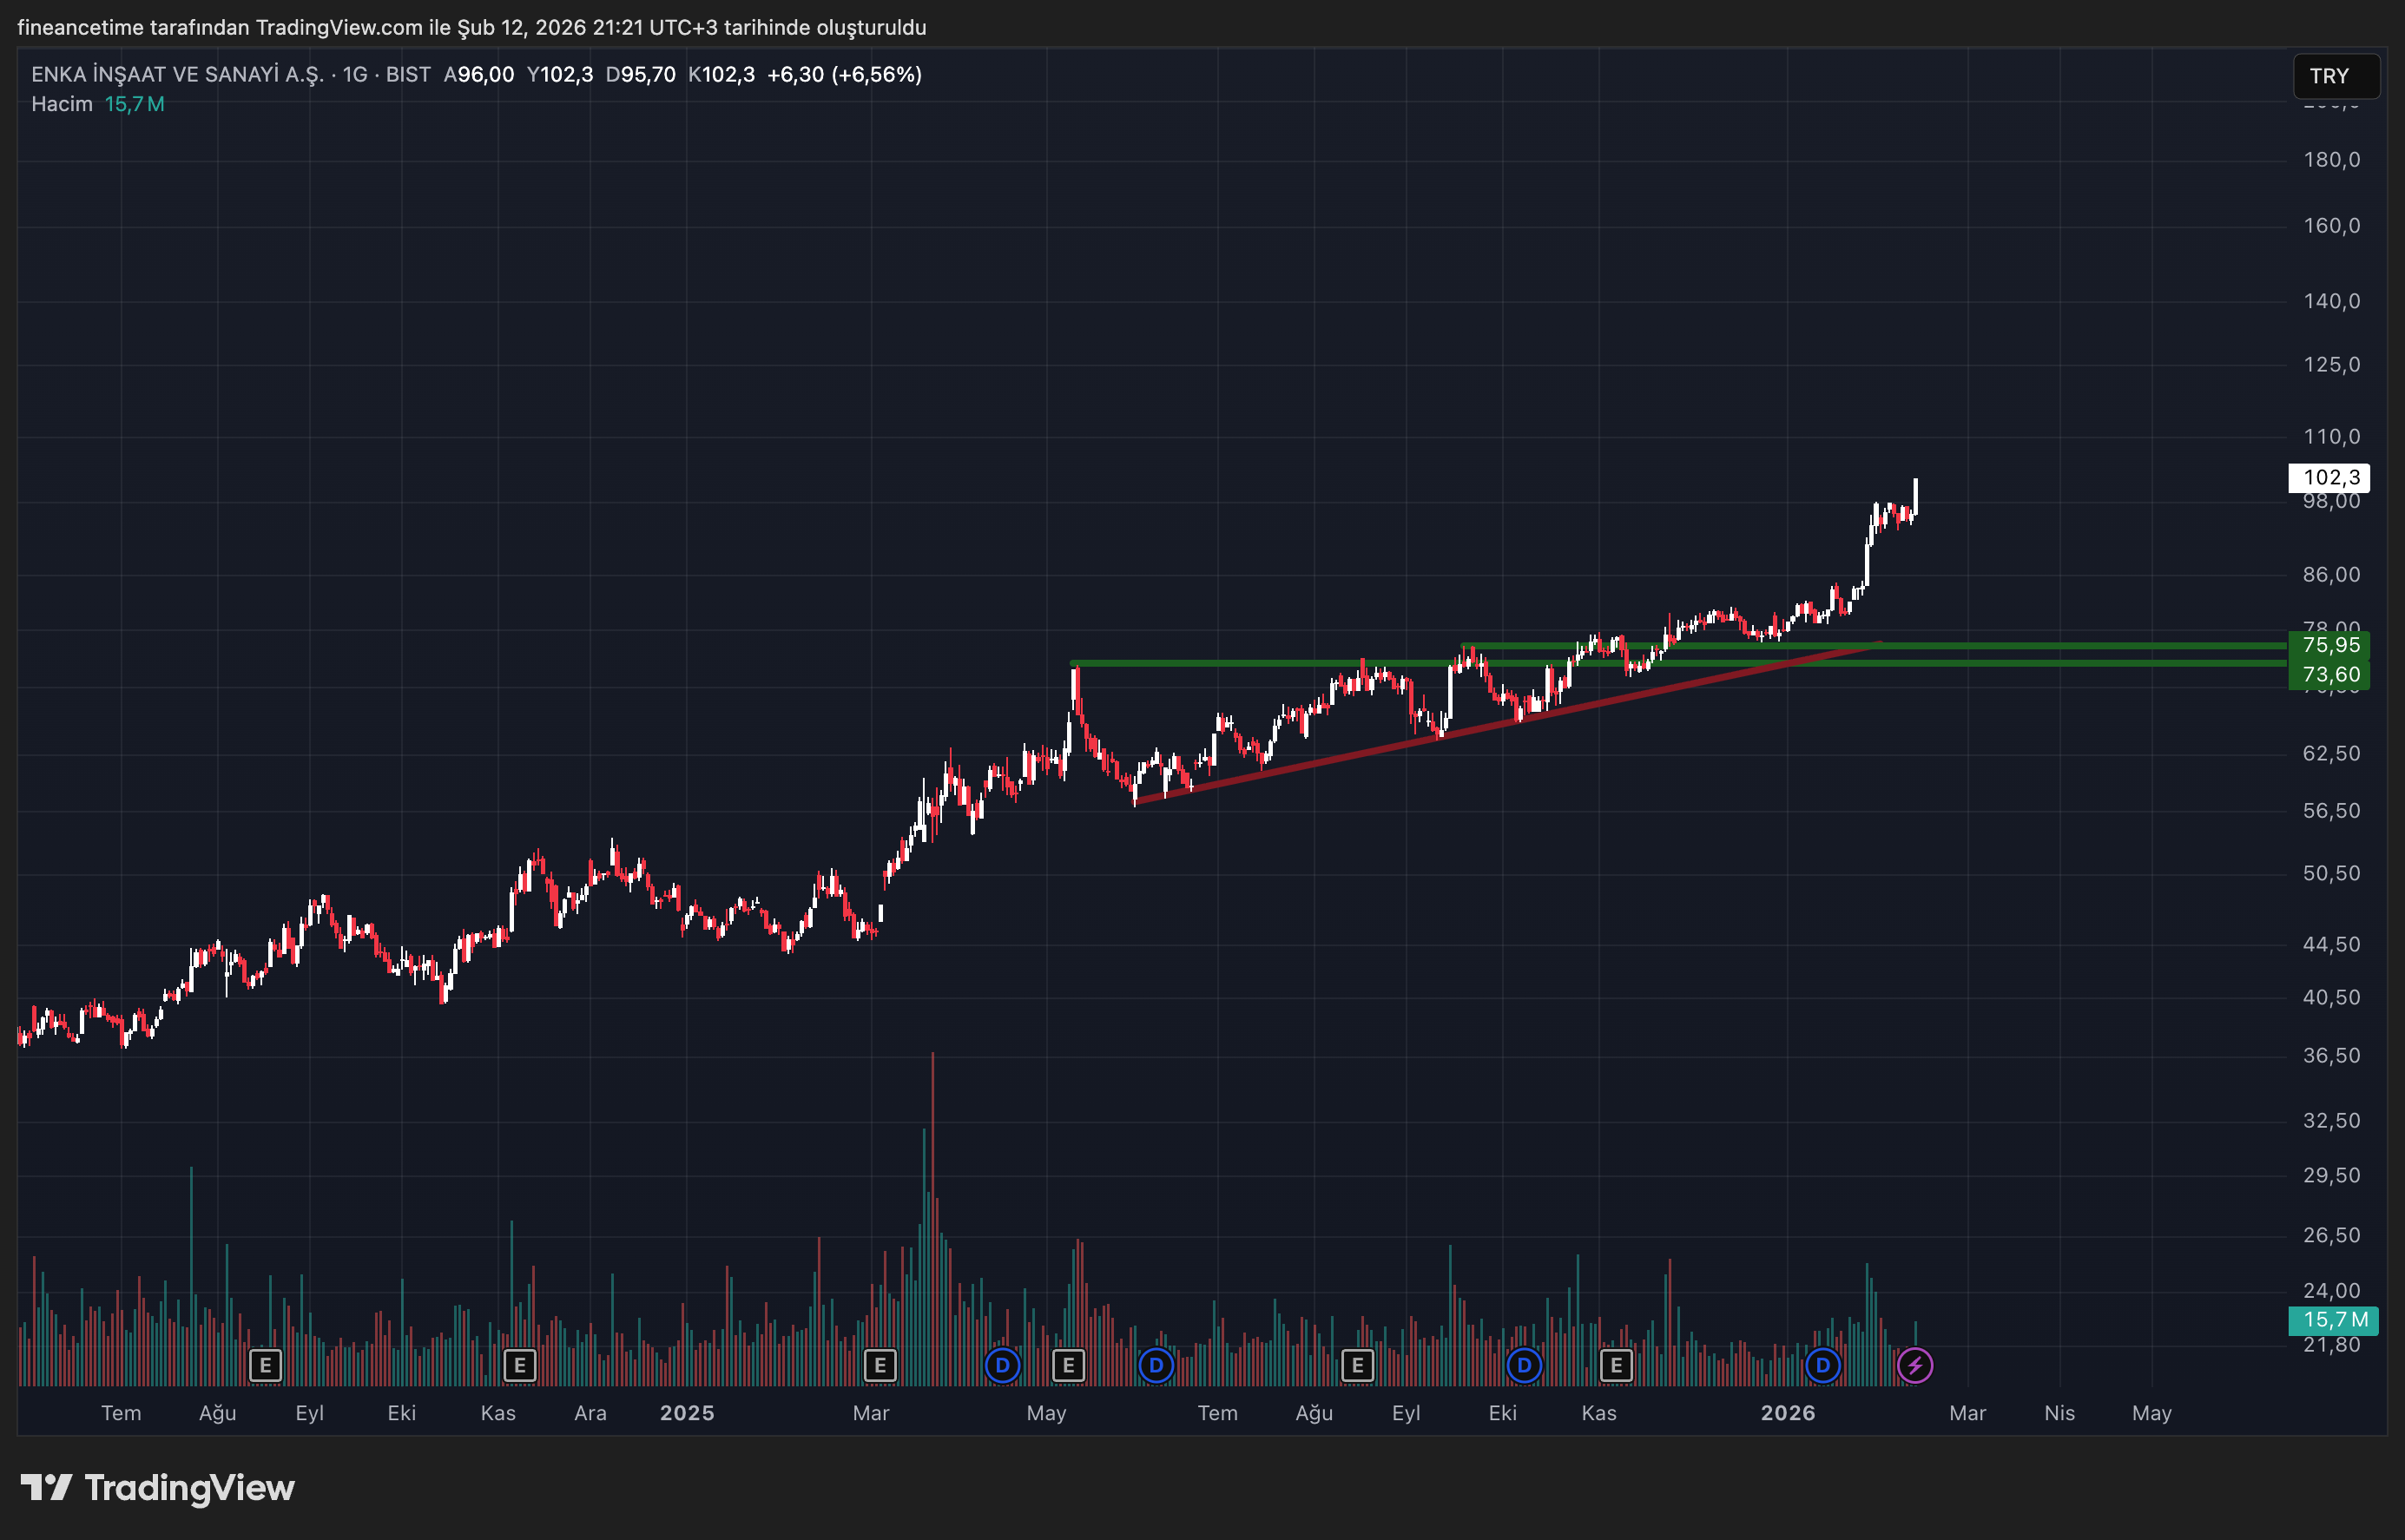Click the leftmost E earnings marker
2405x1540 pixels.
(265, 1365)
